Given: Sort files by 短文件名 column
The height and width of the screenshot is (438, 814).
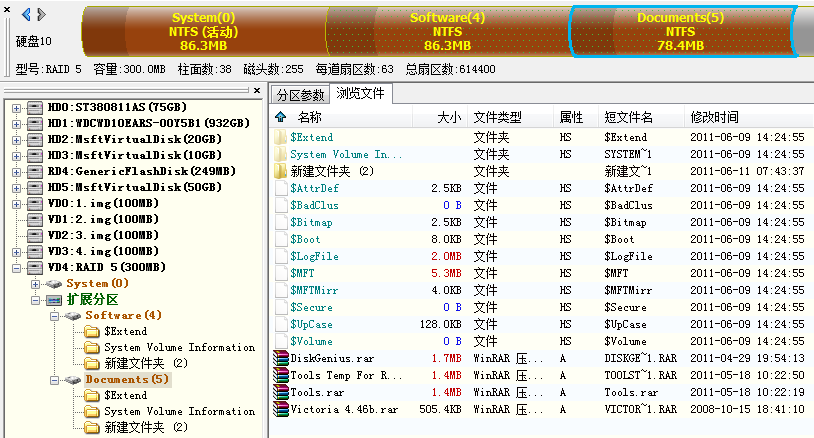Looking at the screenshot, I should pyautogui.click(x=628, y=117).
